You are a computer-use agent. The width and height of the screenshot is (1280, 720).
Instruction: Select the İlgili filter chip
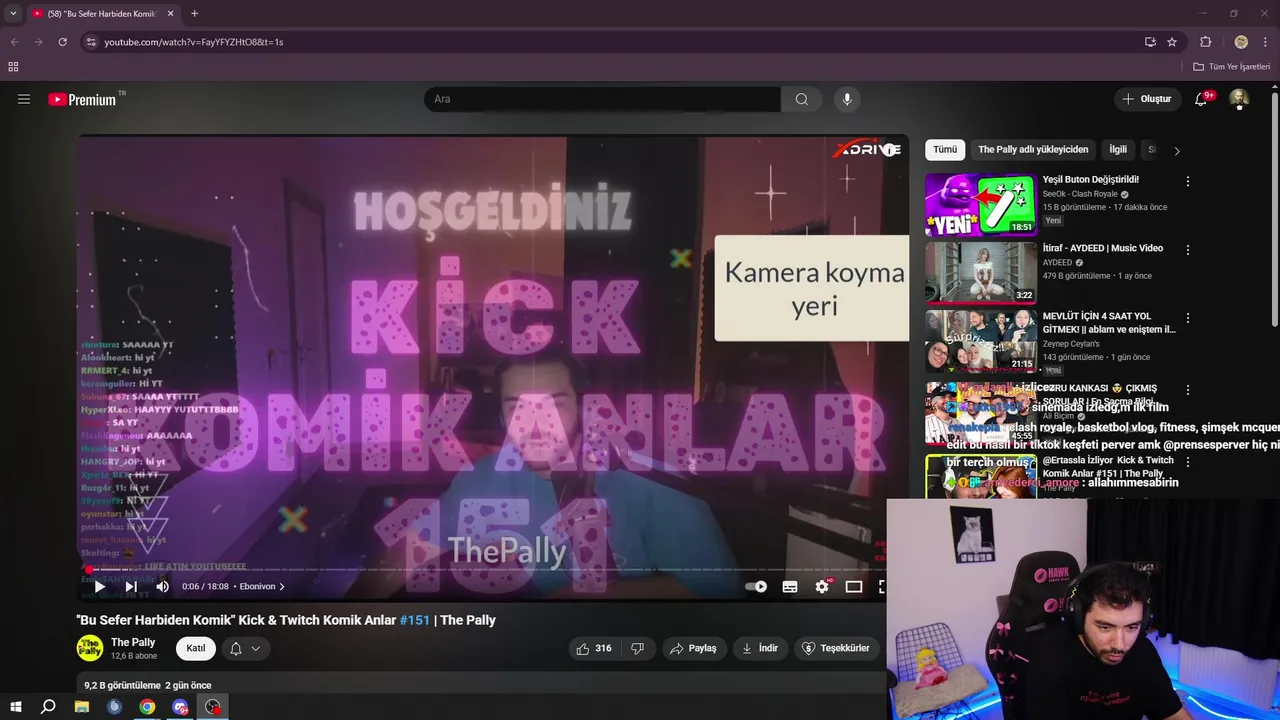(x=1118, y=150)
